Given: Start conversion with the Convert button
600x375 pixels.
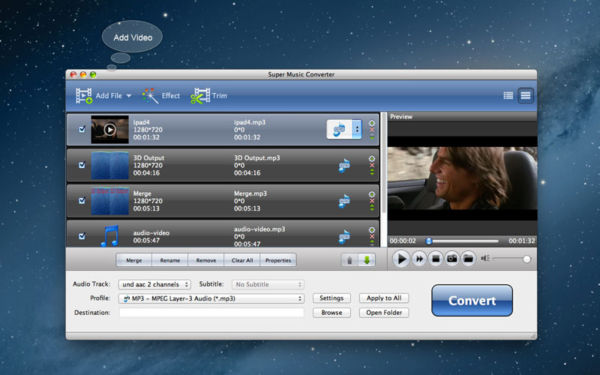Looking at the screenshot, I should tap(472, 300).
